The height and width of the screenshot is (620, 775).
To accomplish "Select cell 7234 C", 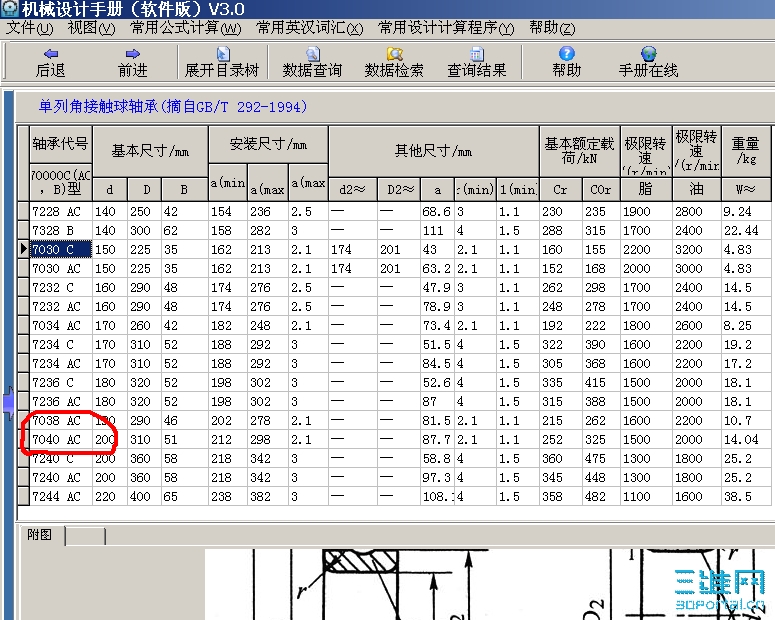I will [61, 344].
